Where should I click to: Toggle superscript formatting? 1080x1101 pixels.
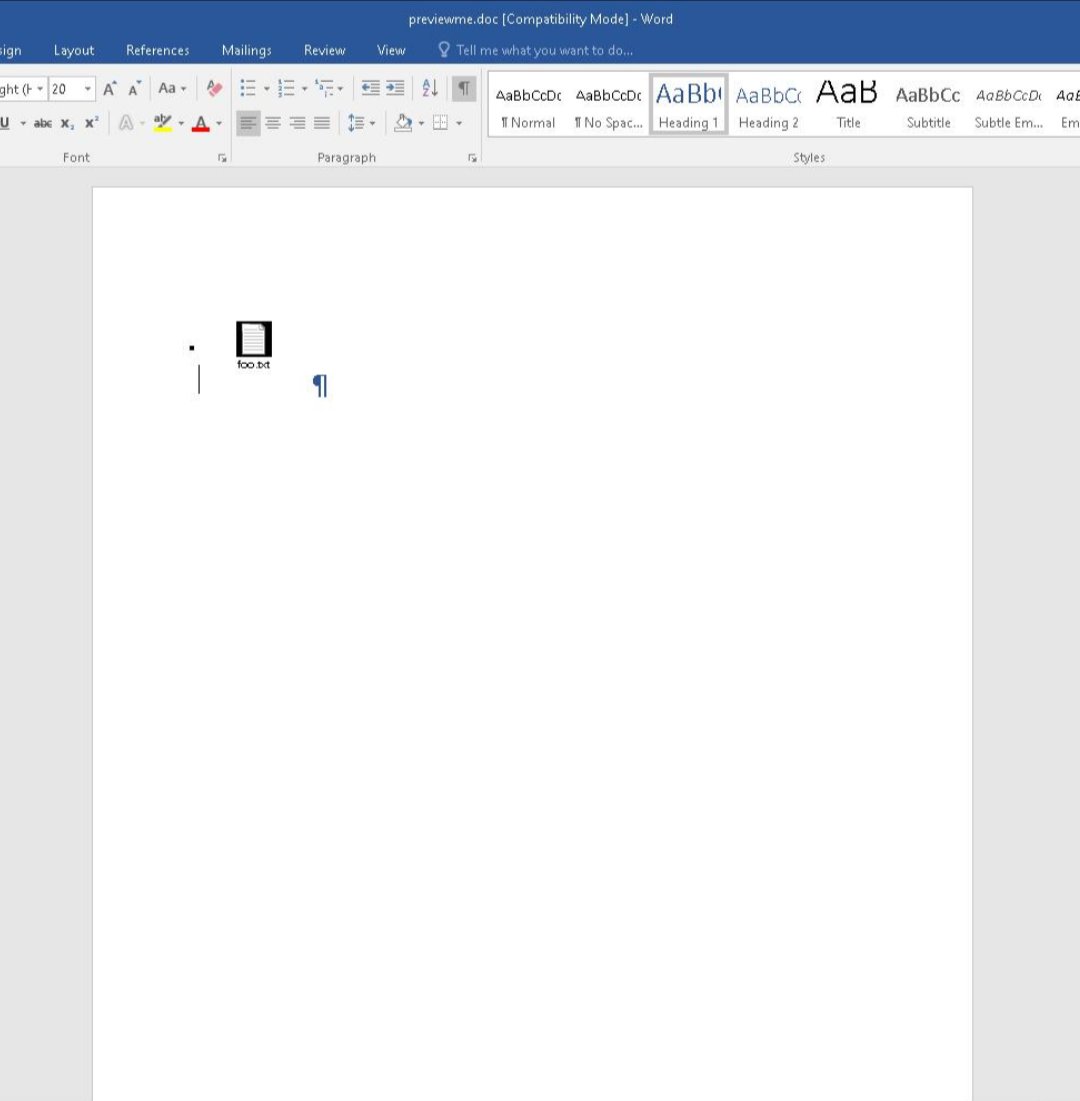click(x=91, y=124)
